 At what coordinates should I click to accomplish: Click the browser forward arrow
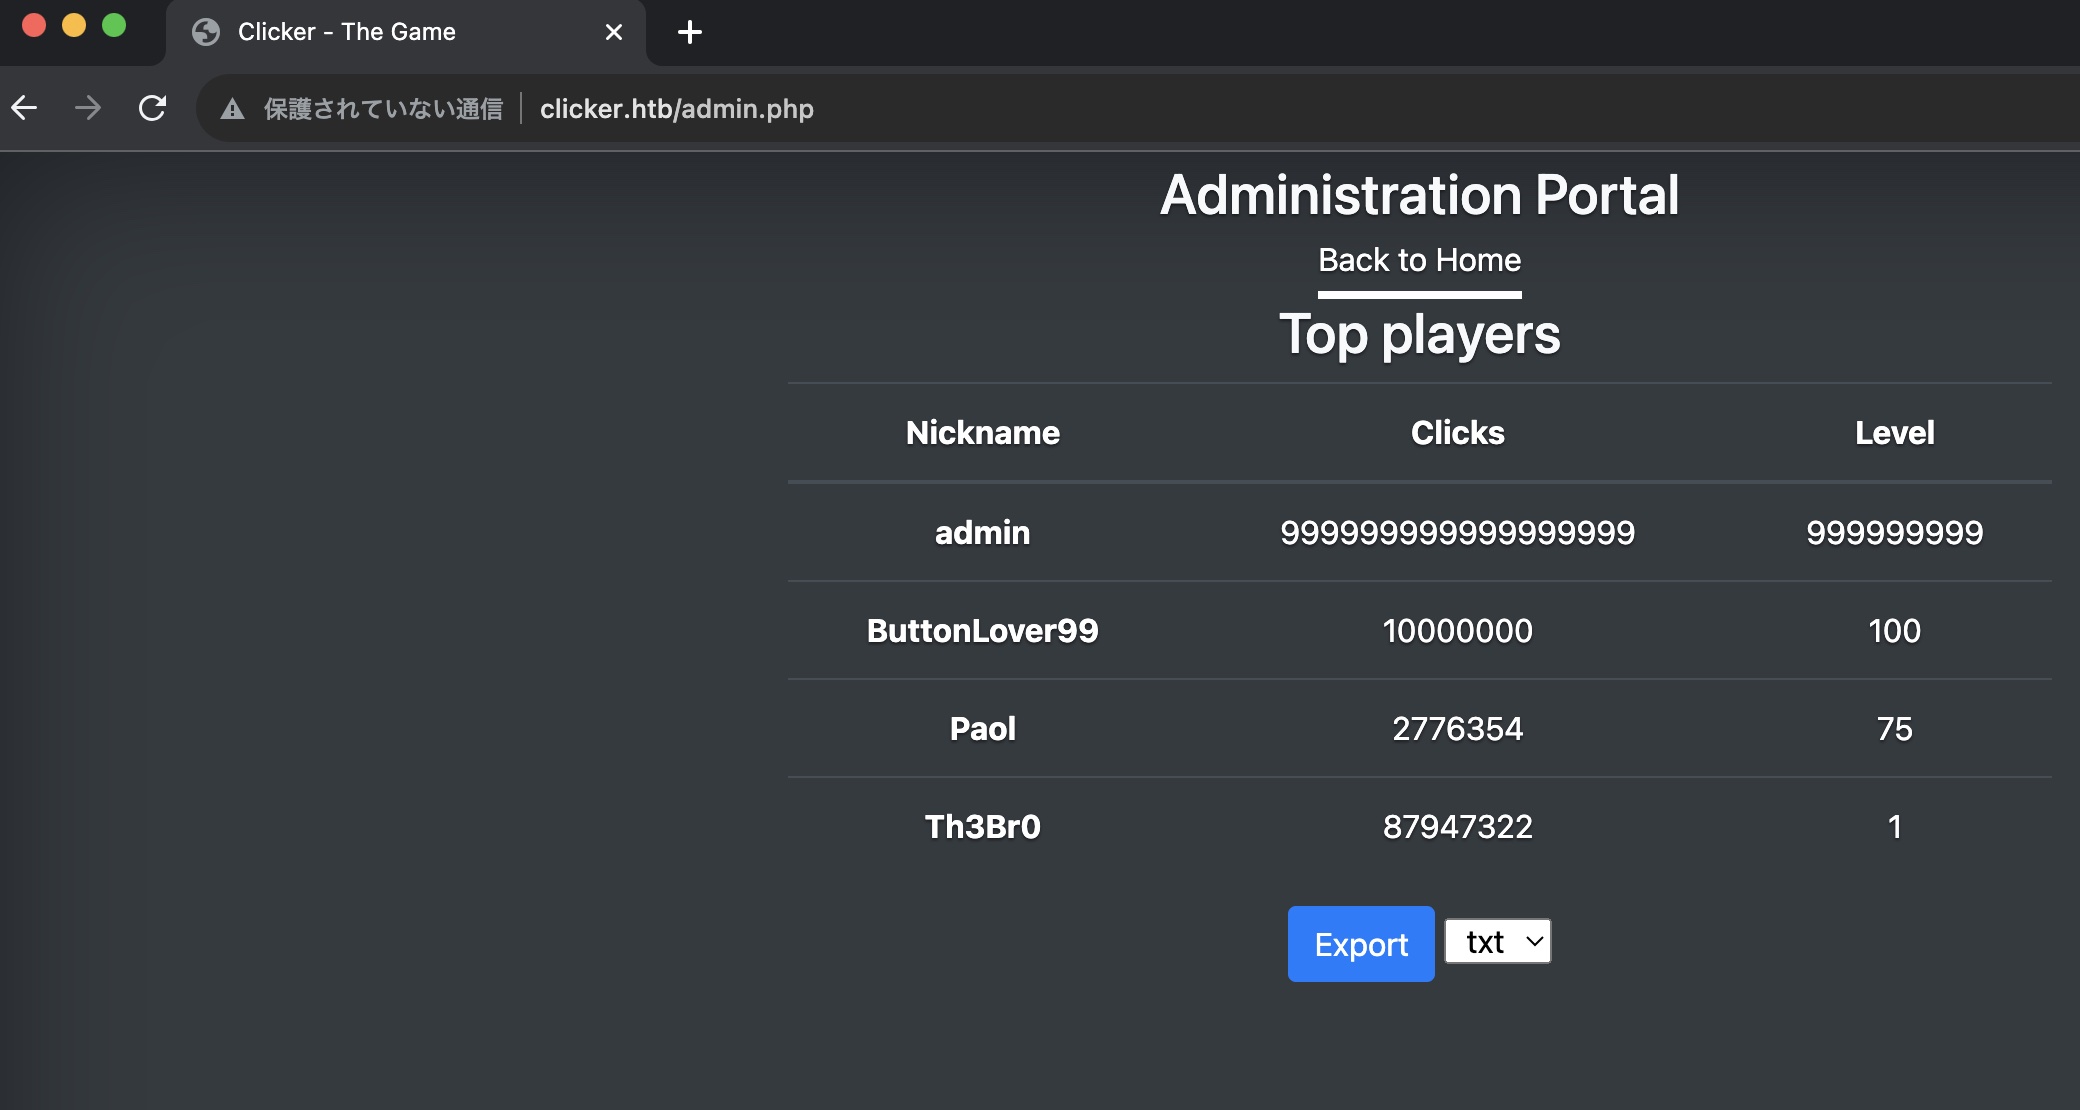tap(88, 108)
